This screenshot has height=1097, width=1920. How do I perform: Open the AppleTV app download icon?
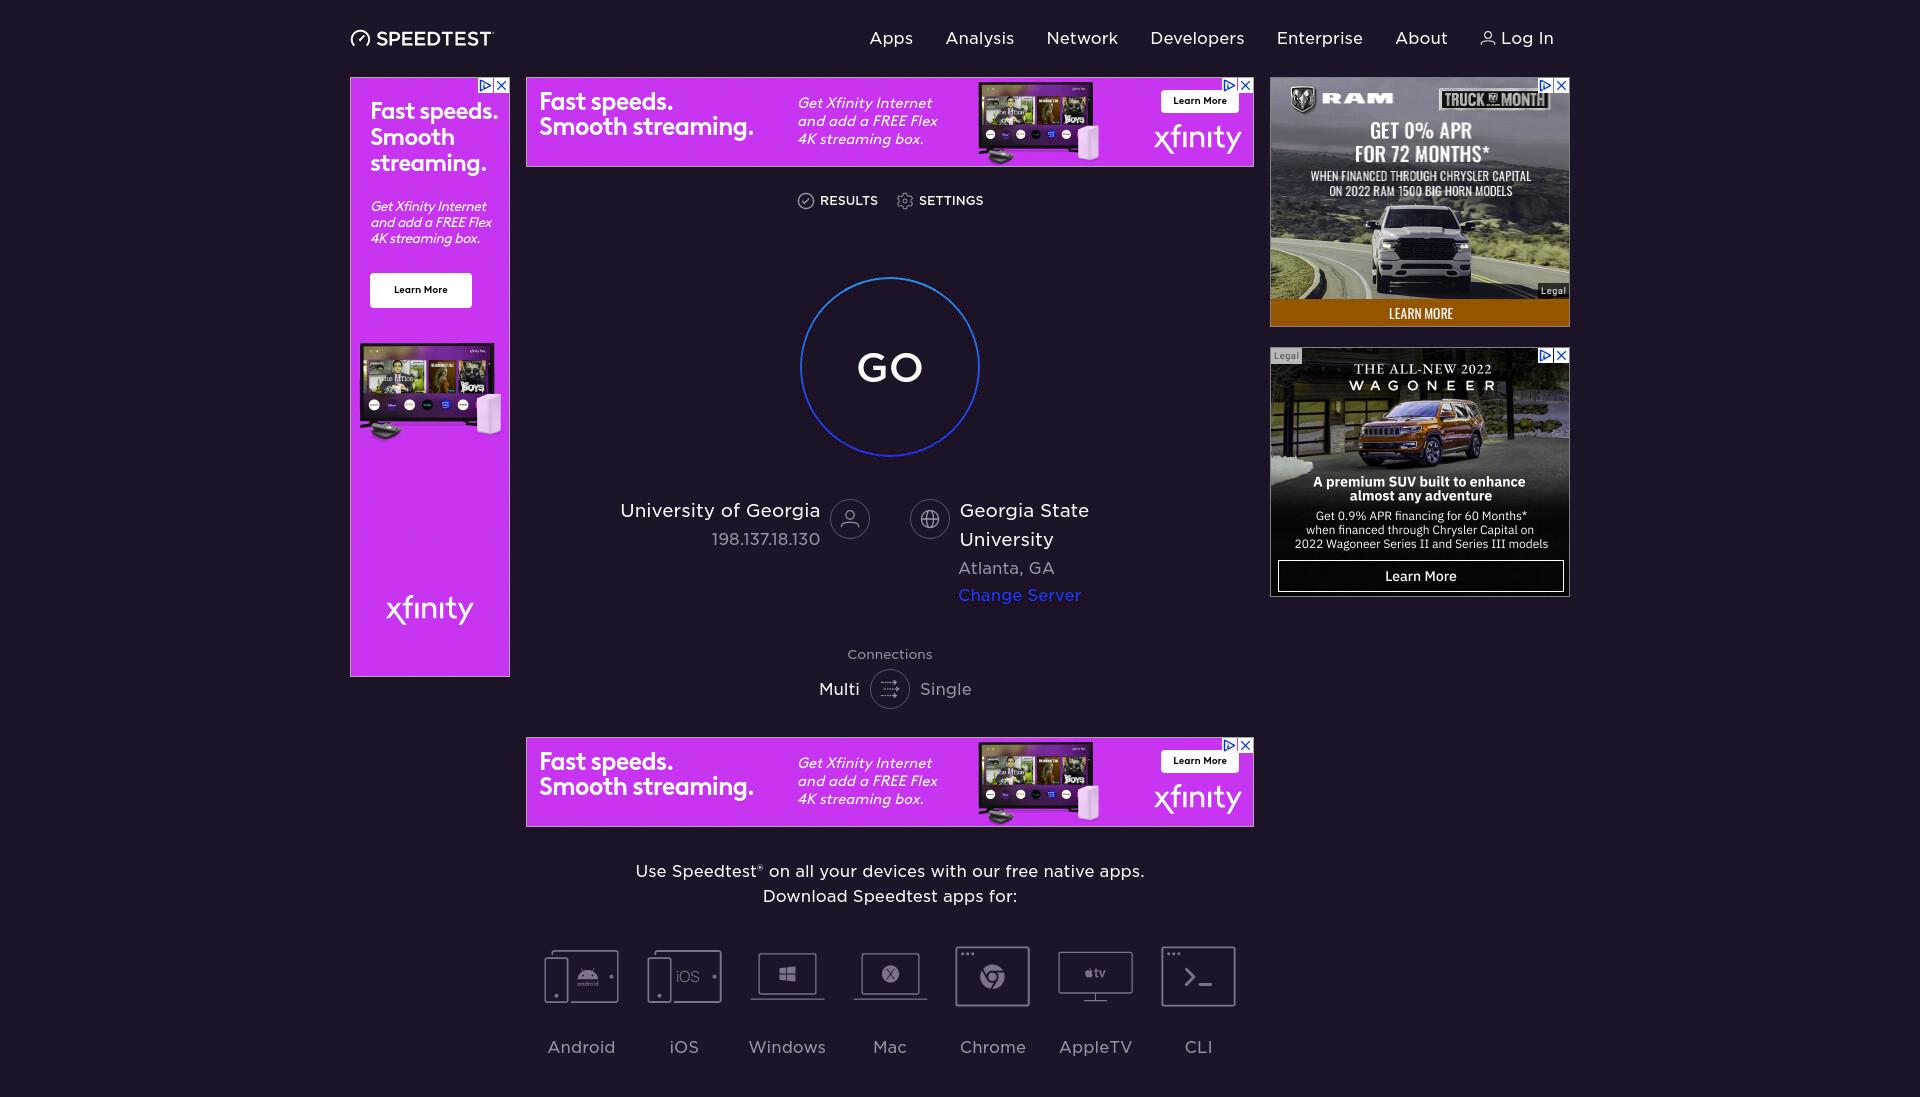point(1095,976)
